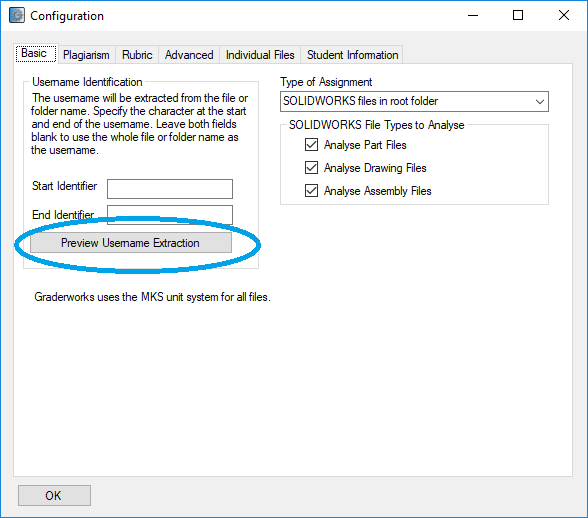Uncheck Analyse Part Files checkbox
The image size is (588, 518).
(x=311, y=144)
